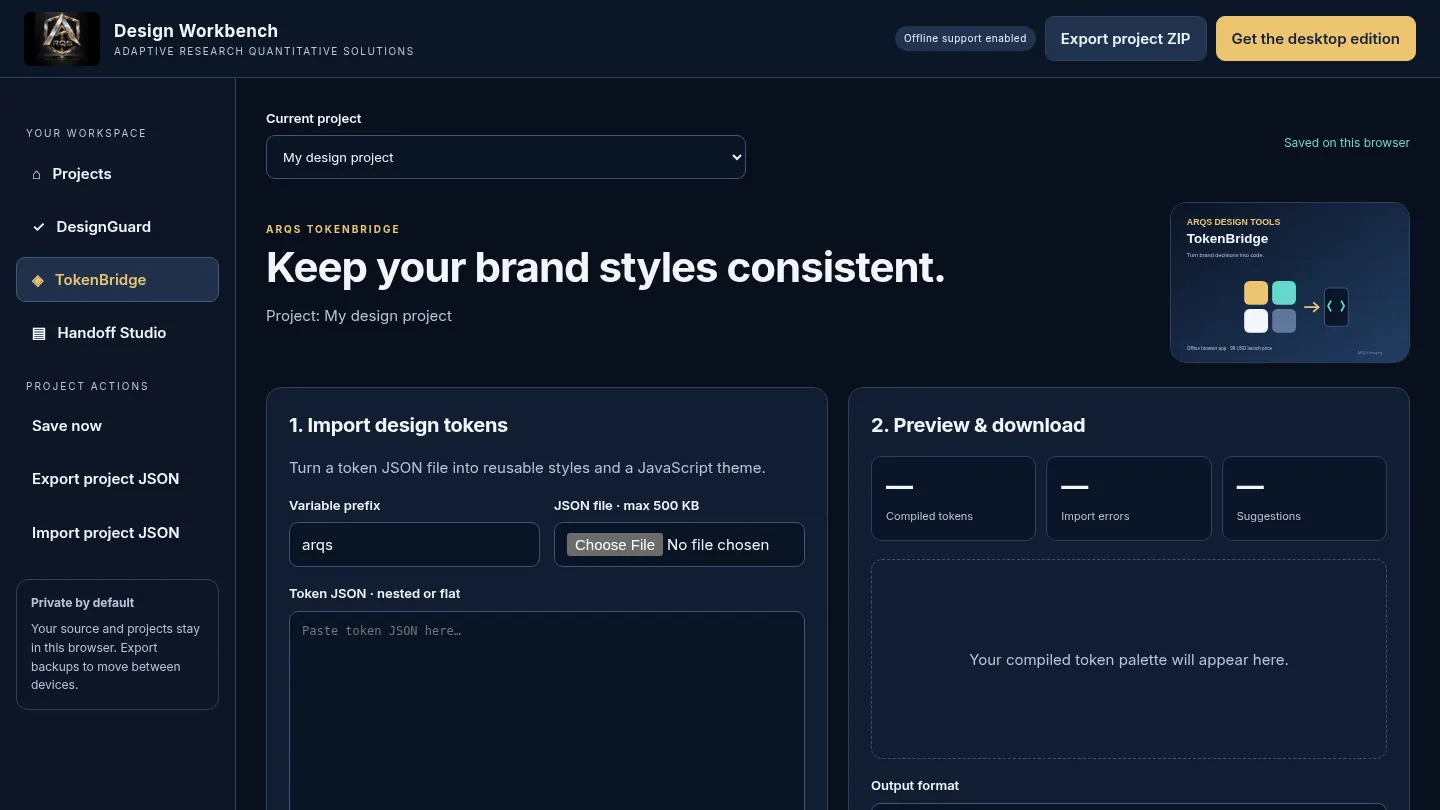The height and width of the screenshot is (810, 1440).
Task: Click Import project JSON
Action: [117, 533]
